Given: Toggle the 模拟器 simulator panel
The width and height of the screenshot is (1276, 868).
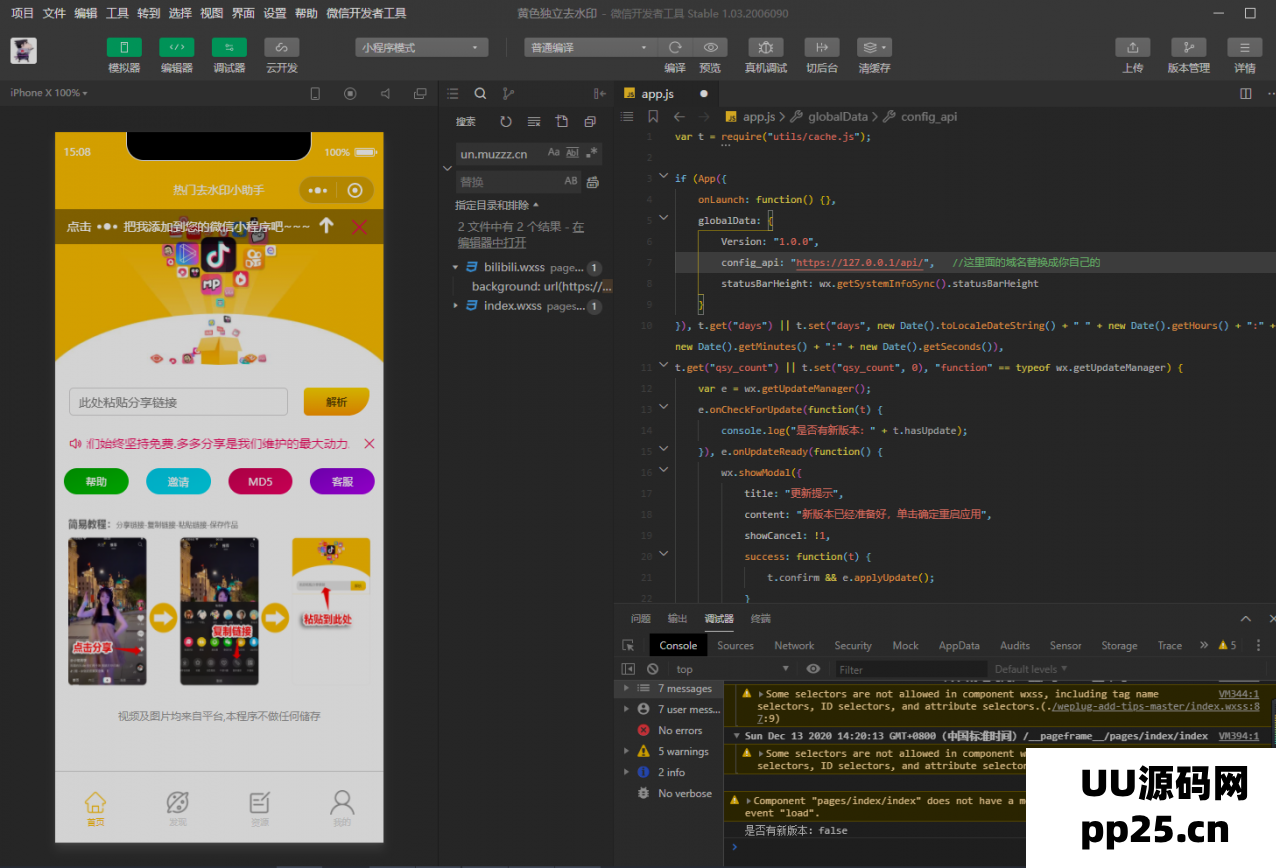Looking at the screenshot, I should click(124, 47).
